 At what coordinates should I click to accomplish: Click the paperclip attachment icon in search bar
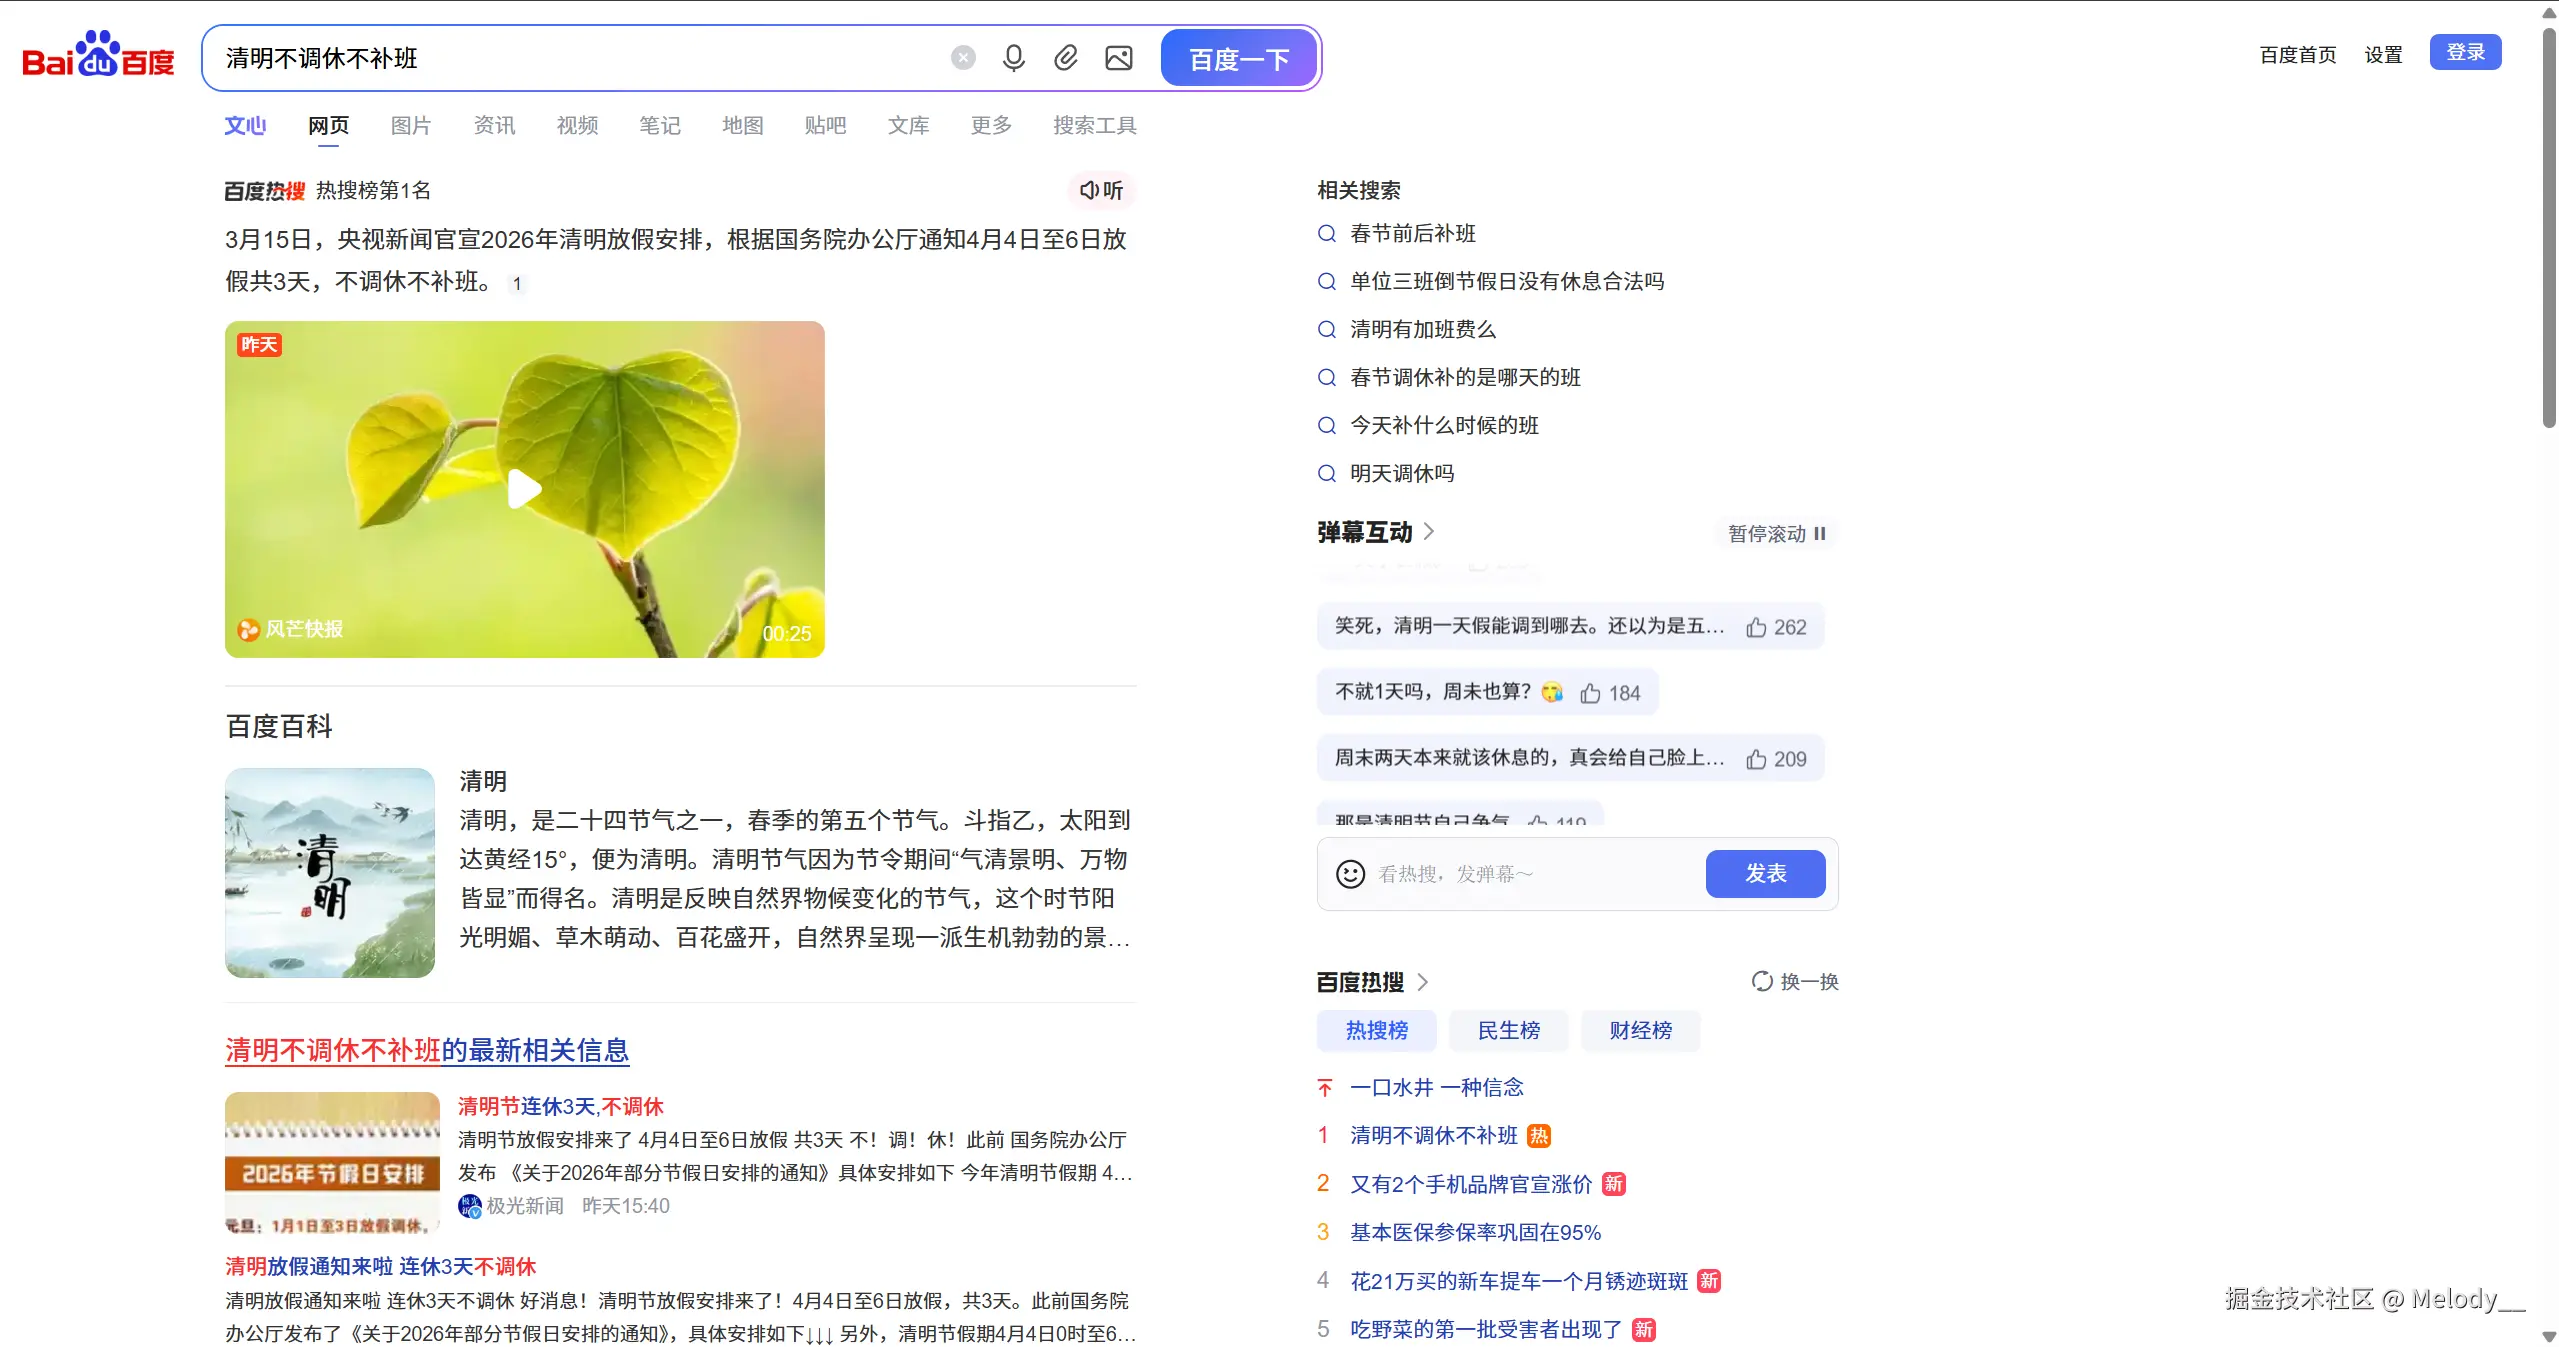(x=1065, y=57)
